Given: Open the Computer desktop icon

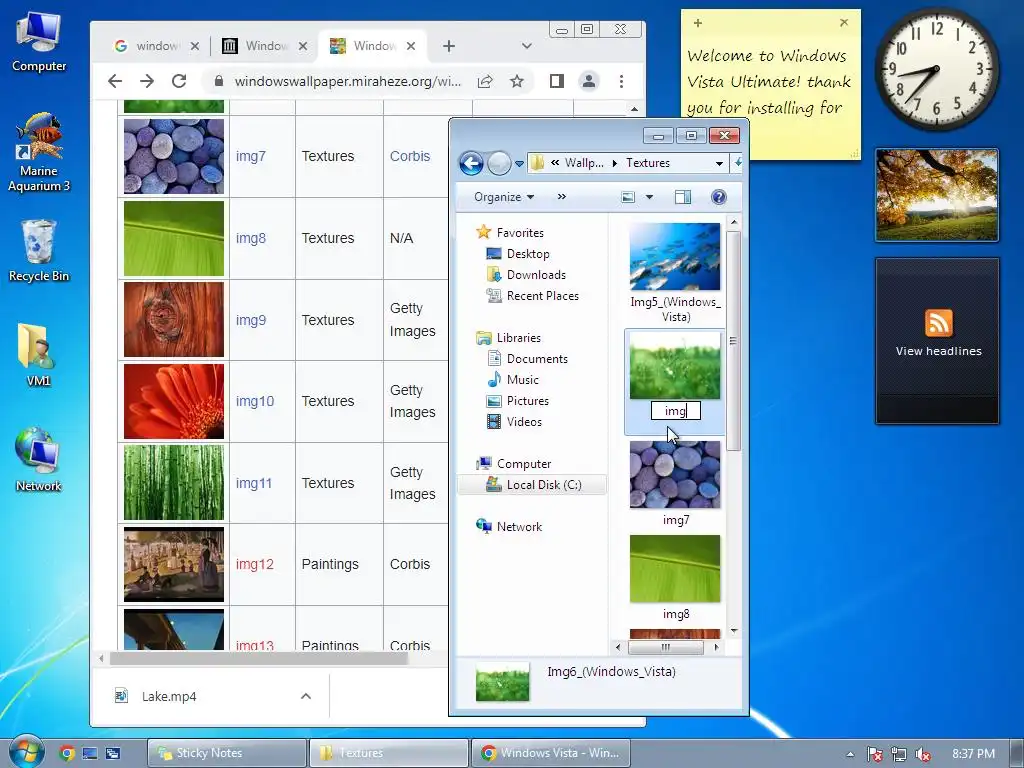Looking at the screenshot, I should pyautogui.click(x=39, y=42).
